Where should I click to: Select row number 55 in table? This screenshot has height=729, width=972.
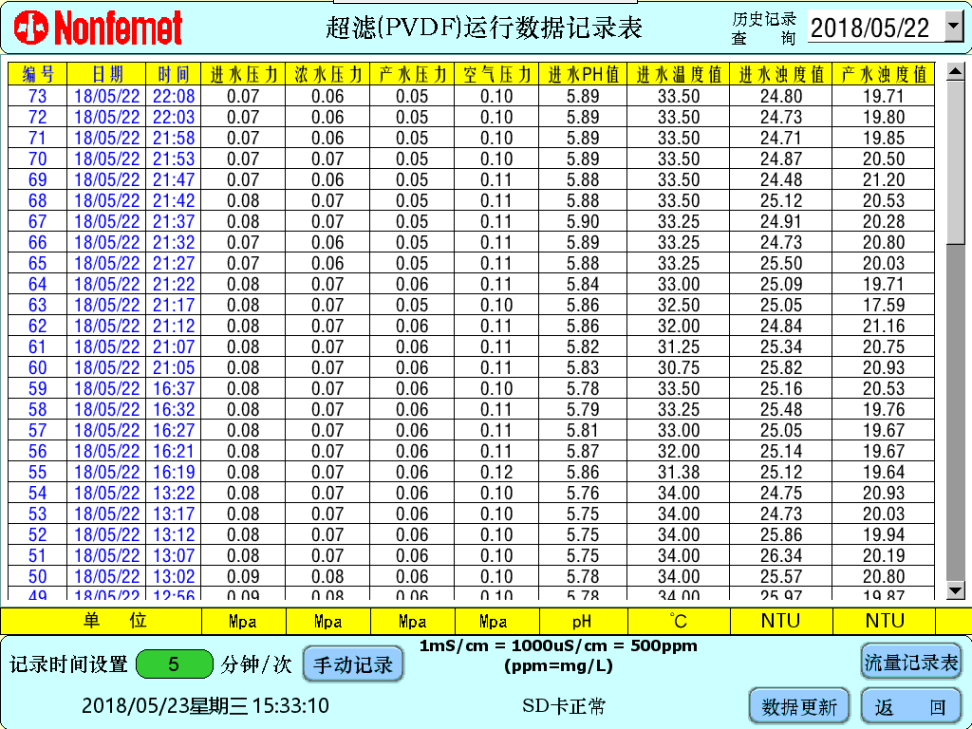click(x=37, y=473)
